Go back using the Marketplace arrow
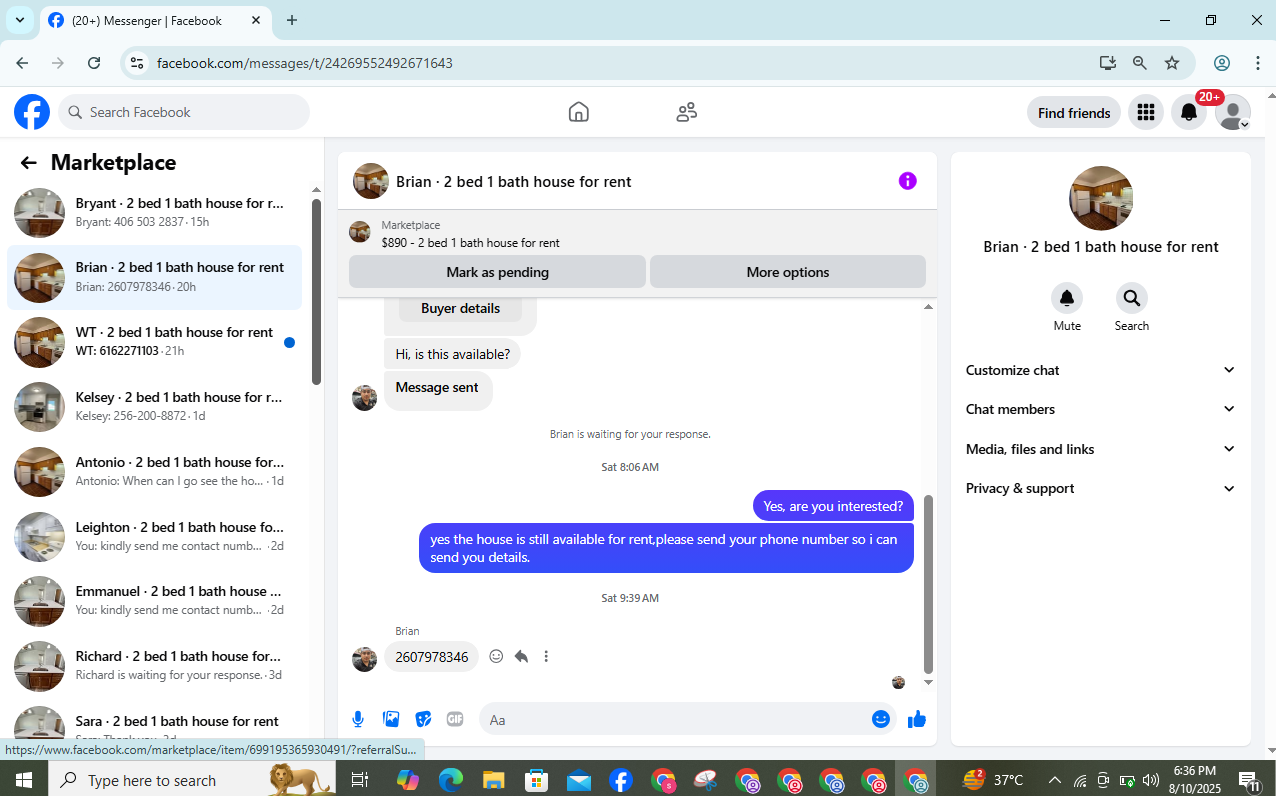The width and height of the screenshot is (1276, 796). tap(28, 163)
